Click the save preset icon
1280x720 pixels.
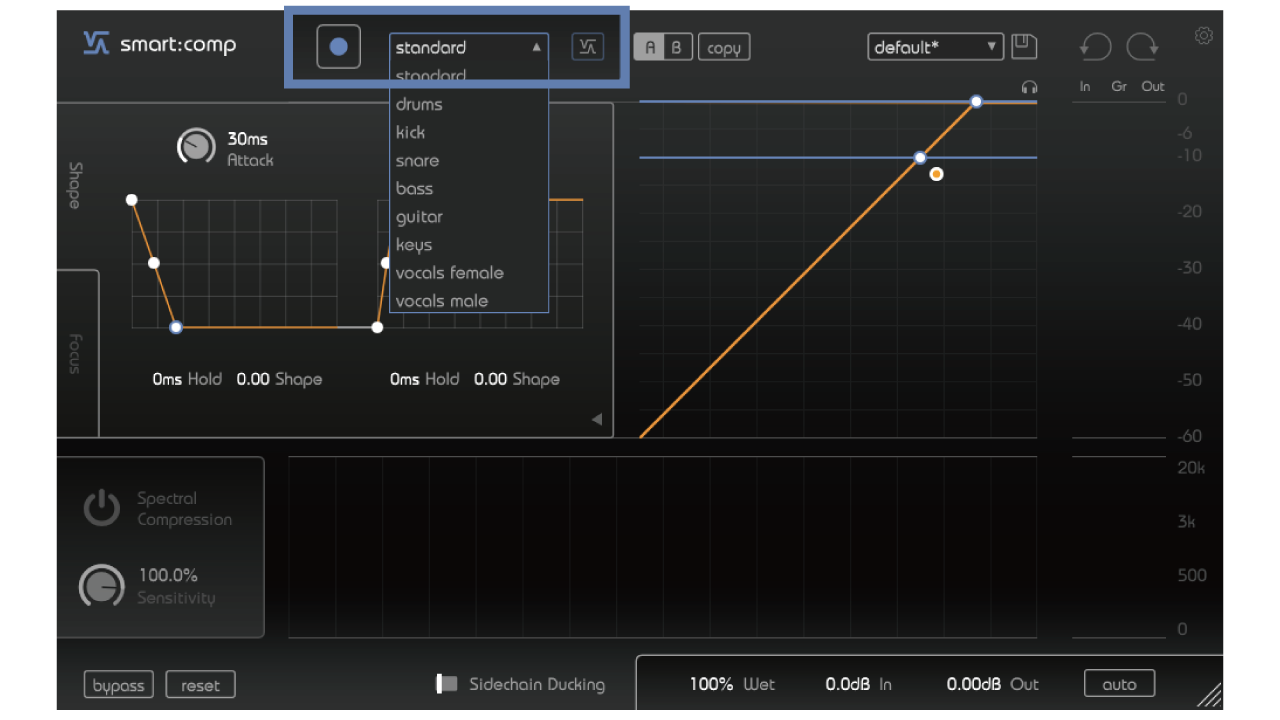(1023, 46)
